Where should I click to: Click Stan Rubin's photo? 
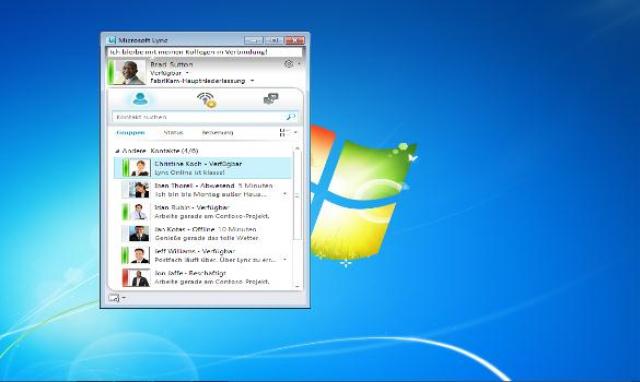coord(140,212)
